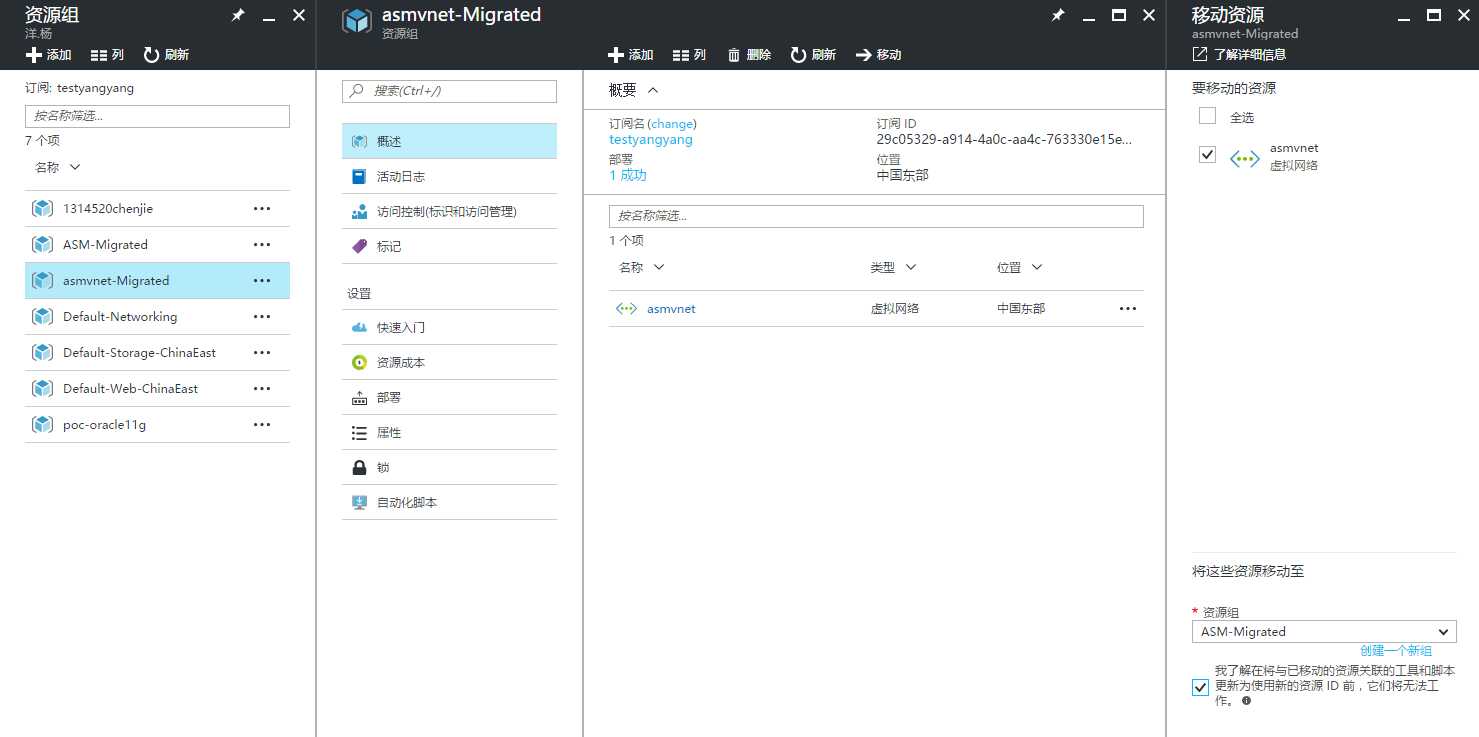
Task: Click 添加 in the asmvnet-Migrated blade toolbar
Action: 630,55
